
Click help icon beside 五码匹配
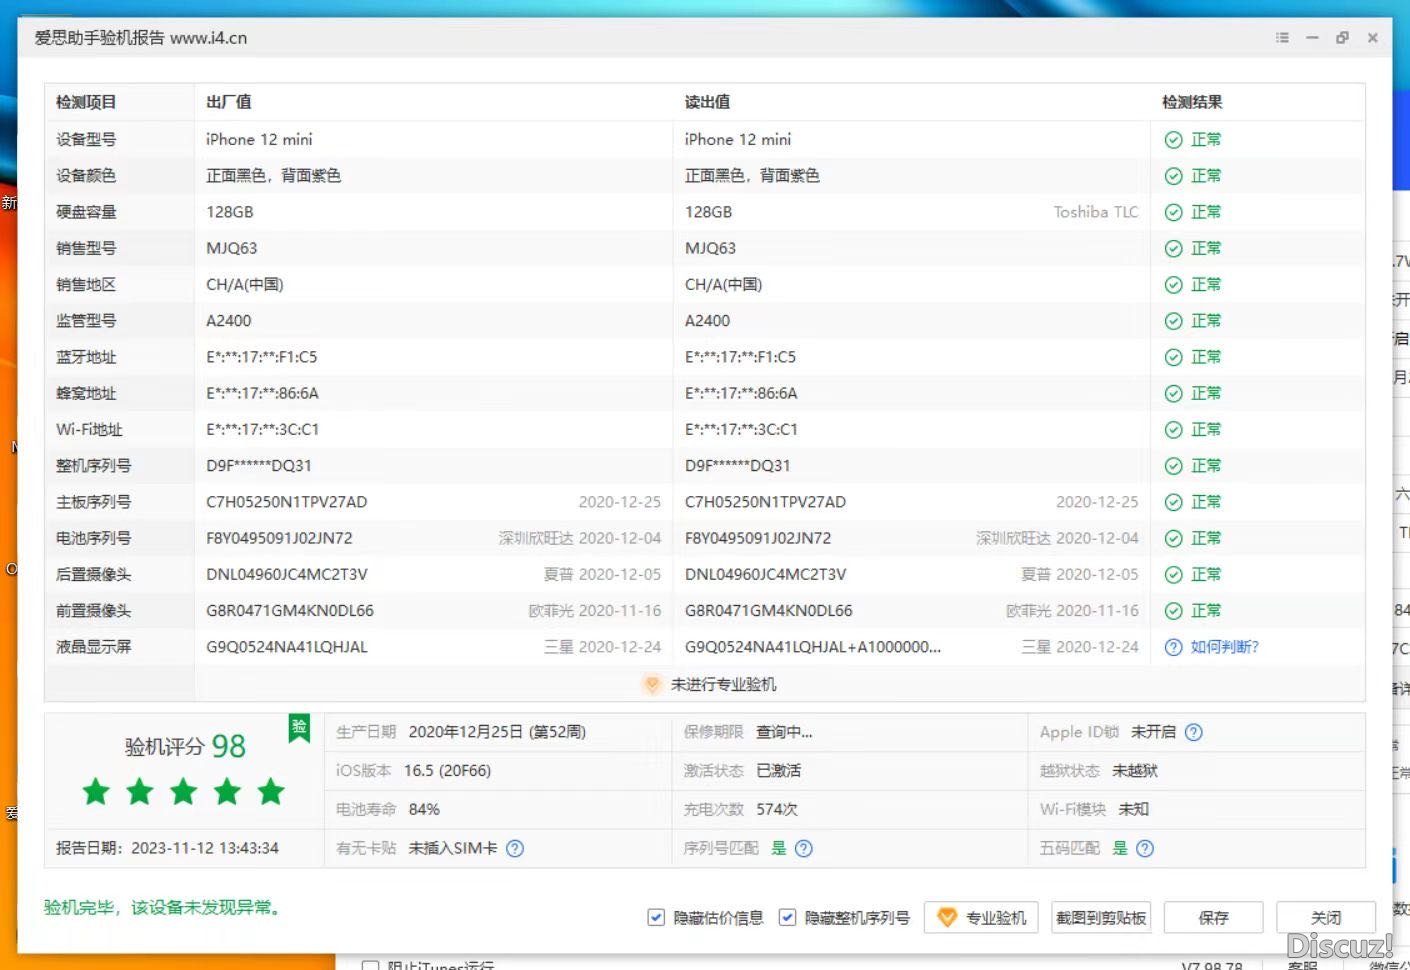click(1145, 848)
